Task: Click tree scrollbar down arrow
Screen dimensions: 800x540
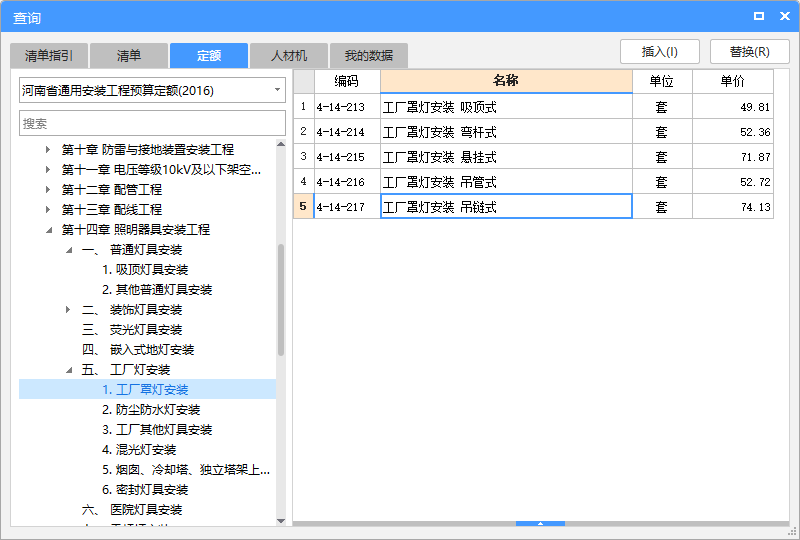Action: coord(281,521)
